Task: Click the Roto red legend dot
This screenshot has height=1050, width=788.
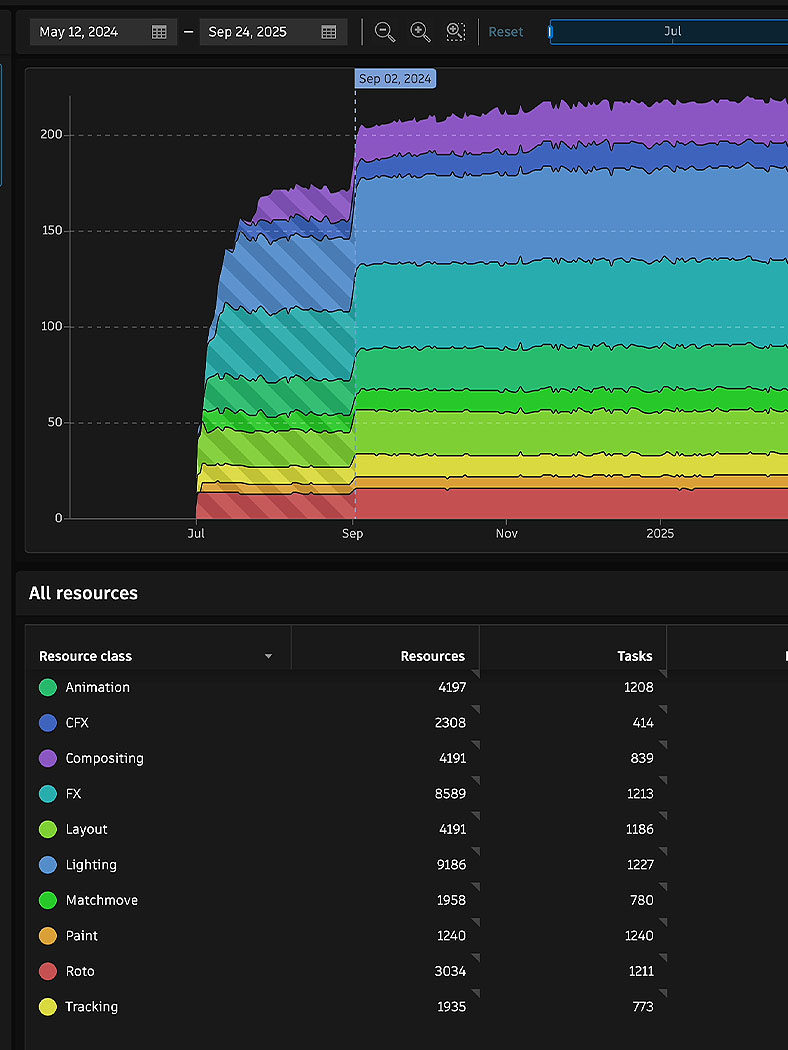Action: [48, 971]
